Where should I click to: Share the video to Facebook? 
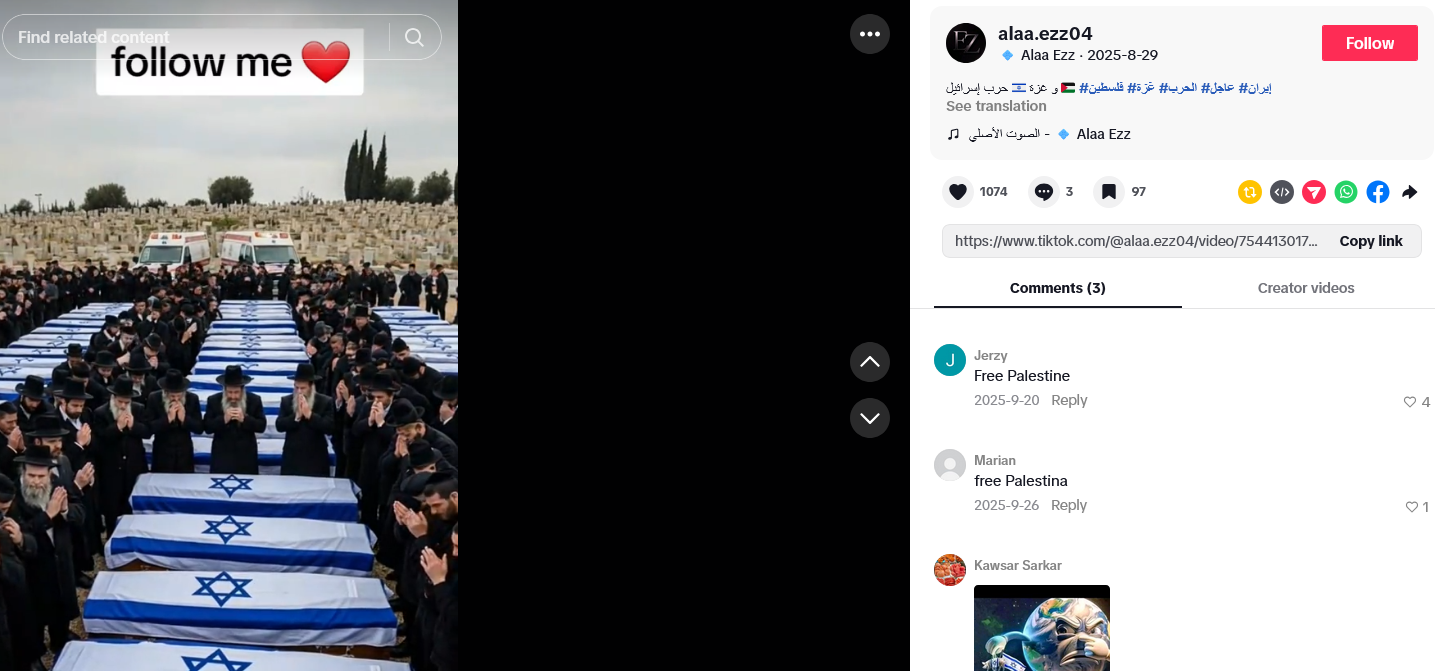(x=1378, y=192)
